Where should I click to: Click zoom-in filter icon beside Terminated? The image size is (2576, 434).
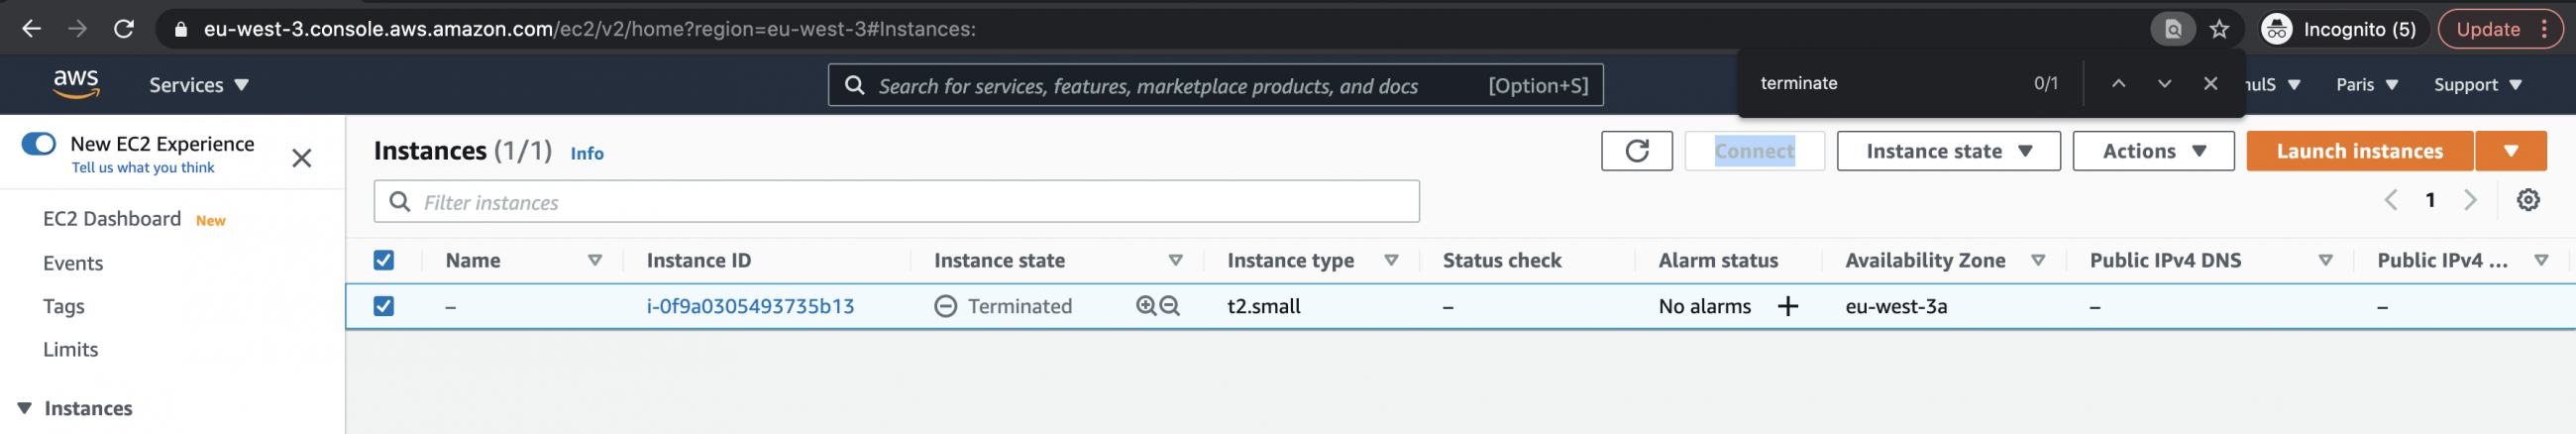(1146, 306)
